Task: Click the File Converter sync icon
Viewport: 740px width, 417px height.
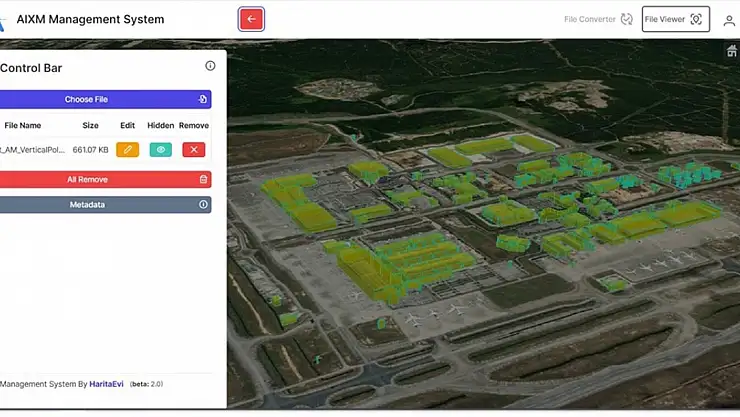Action: (627, 19)
